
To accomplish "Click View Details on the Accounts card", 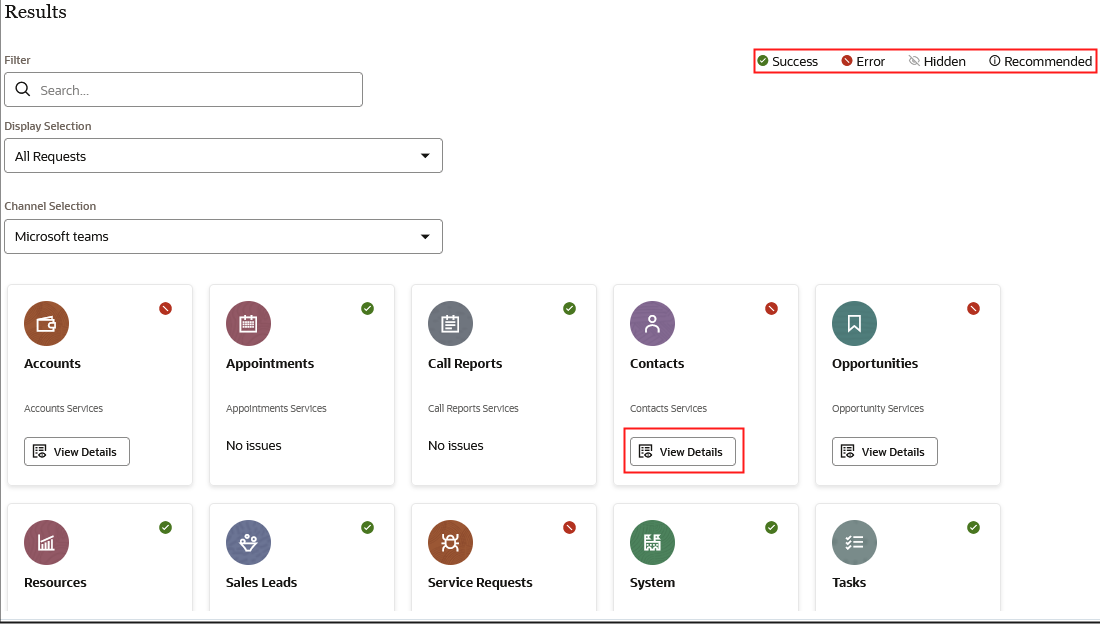I will coord(76,451).
